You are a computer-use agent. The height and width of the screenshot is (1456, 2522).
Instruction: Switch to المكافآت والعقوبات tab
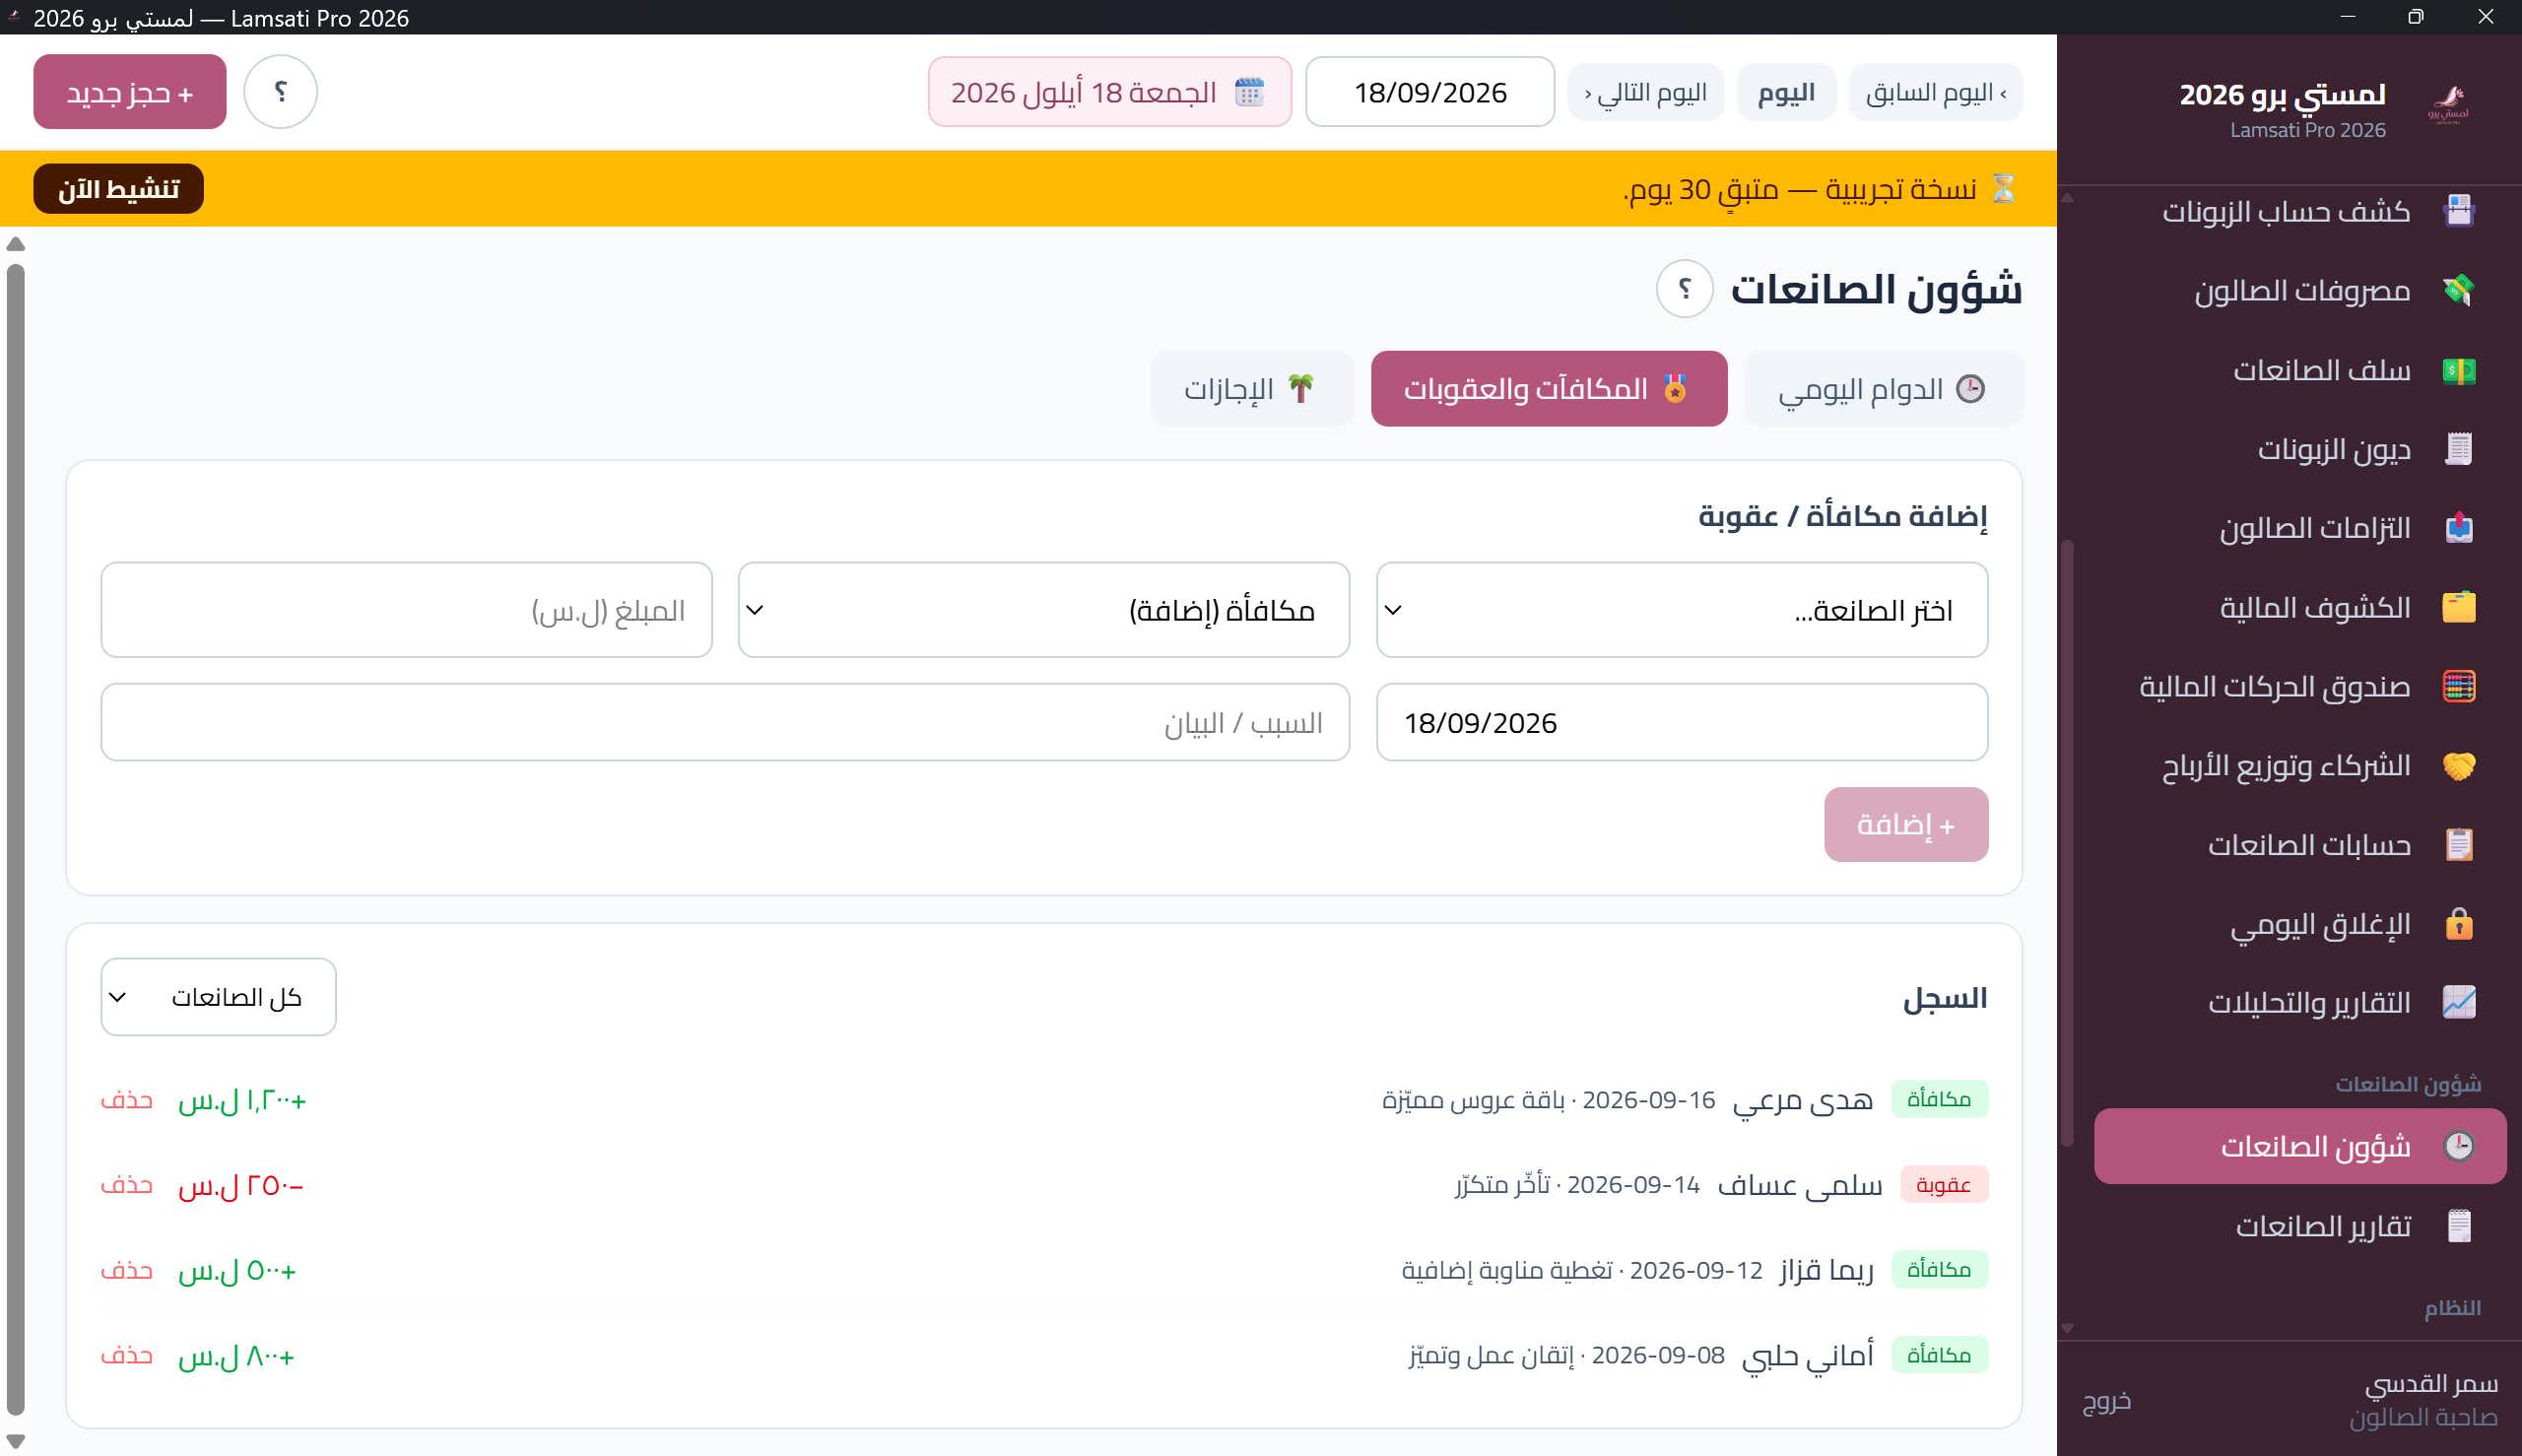point(1548,389)
